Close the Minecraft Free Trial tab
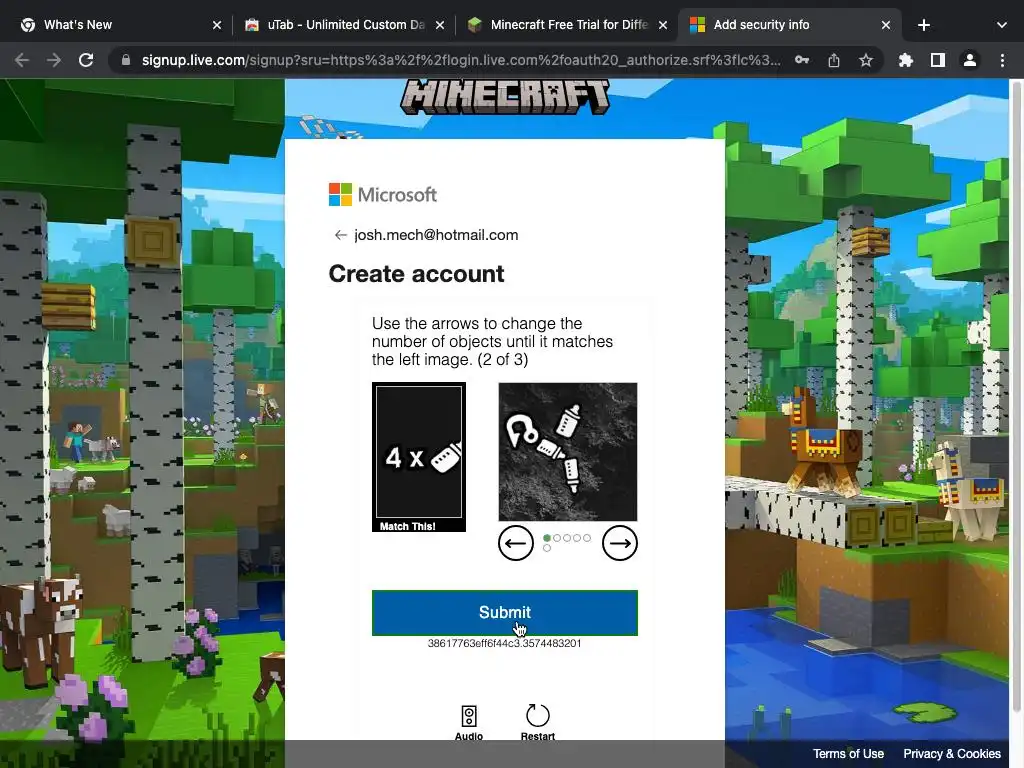The width and height of the screenshot is (1024, 768). (663, 25)
